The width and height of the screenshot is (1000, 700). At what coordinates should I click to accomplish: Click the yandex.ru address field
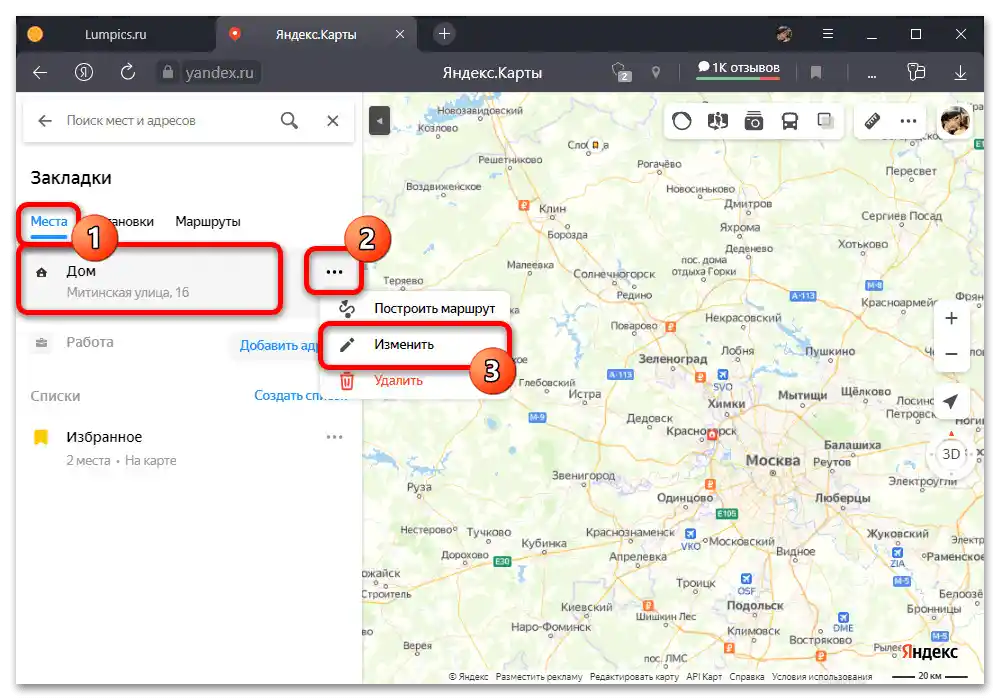(x=219, y=73)
